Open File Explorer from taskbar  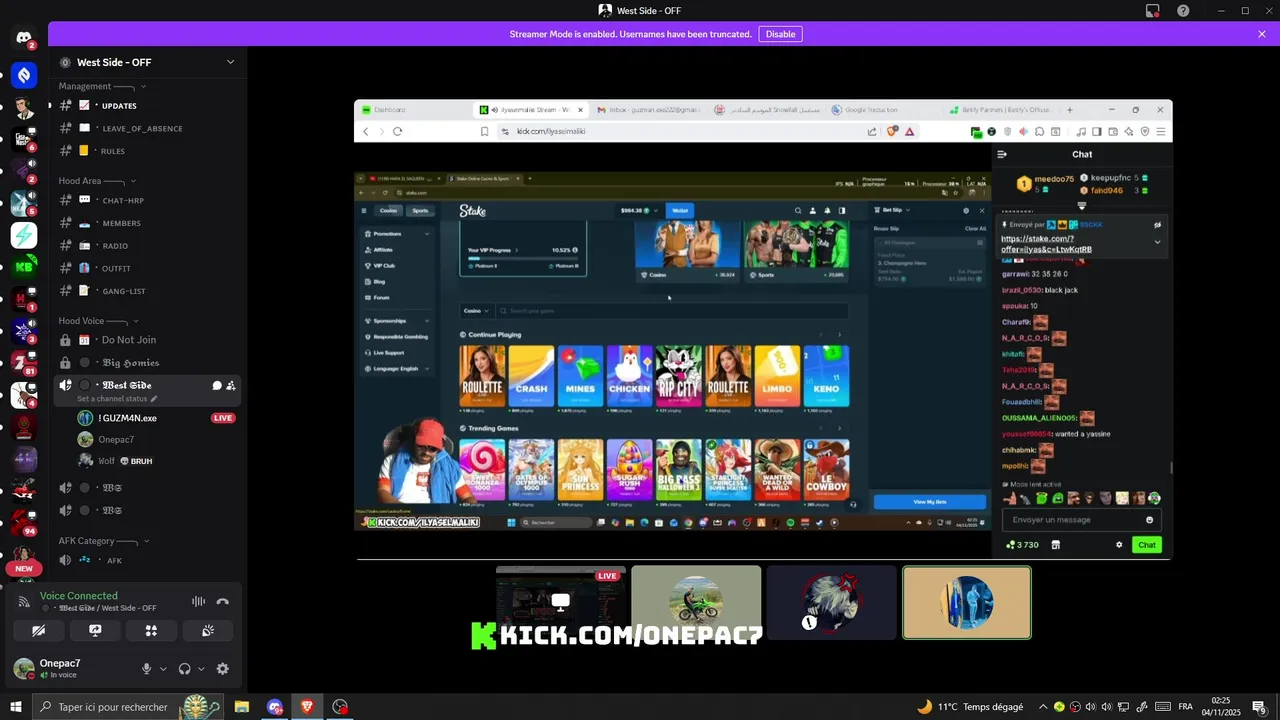coord(241,707)
